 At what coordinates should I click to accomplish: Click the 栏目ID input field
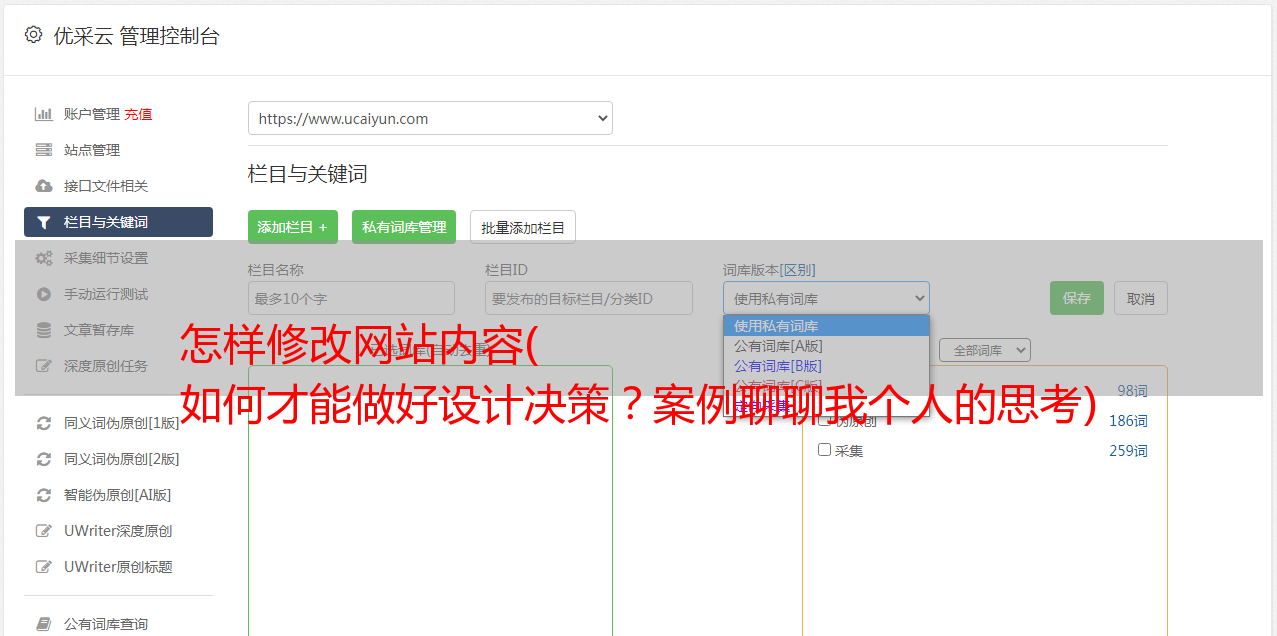[589, 298]
